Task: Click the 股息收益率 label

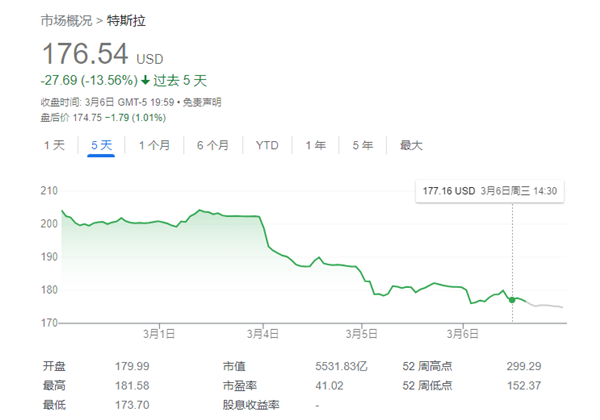Action: [251, 405]
